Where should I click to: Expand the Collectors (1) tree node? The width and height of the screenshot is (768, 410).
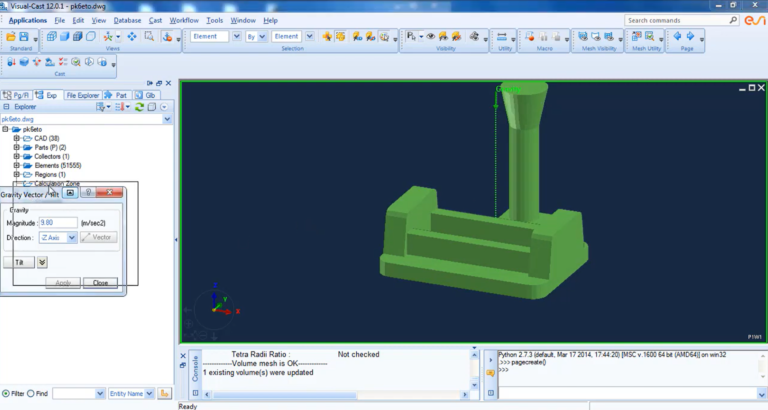tap(16, 156)
